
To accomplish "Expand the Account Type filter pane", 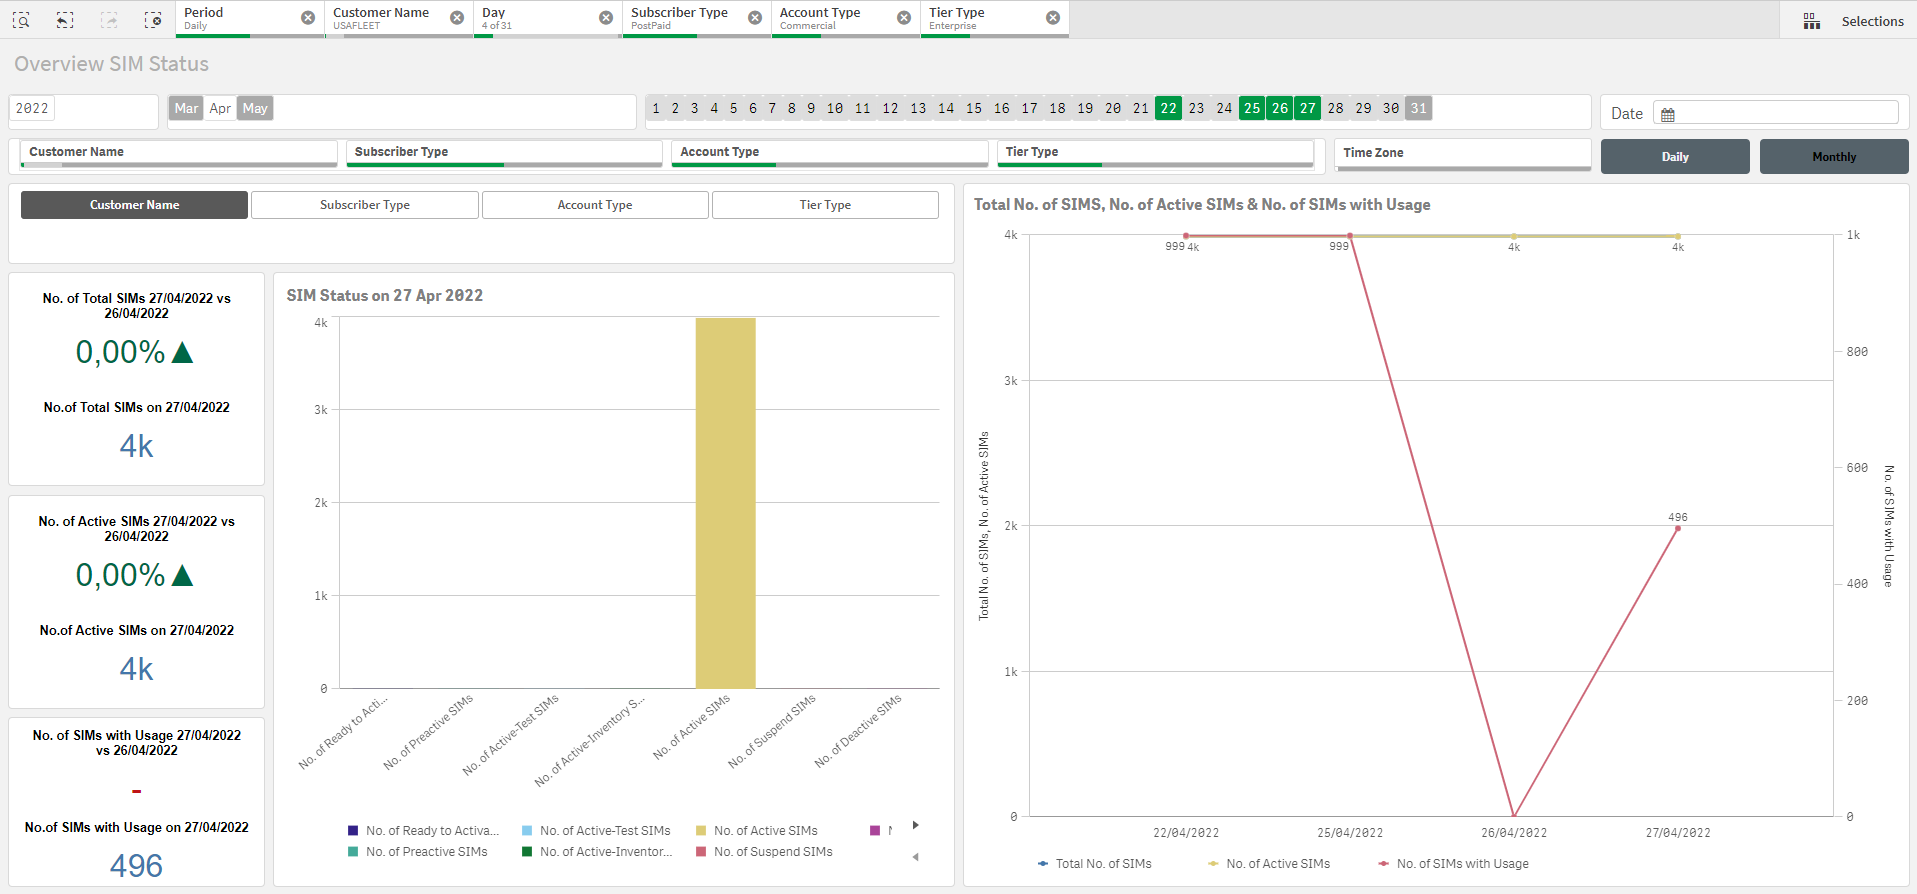I will click(829, 153).
